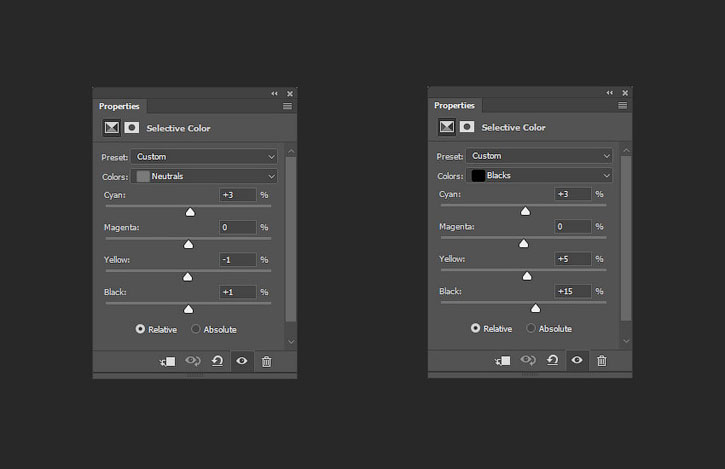Click Cyan value field in Neutrals panel
Screen dimensions: 725x469
point(238,195)
